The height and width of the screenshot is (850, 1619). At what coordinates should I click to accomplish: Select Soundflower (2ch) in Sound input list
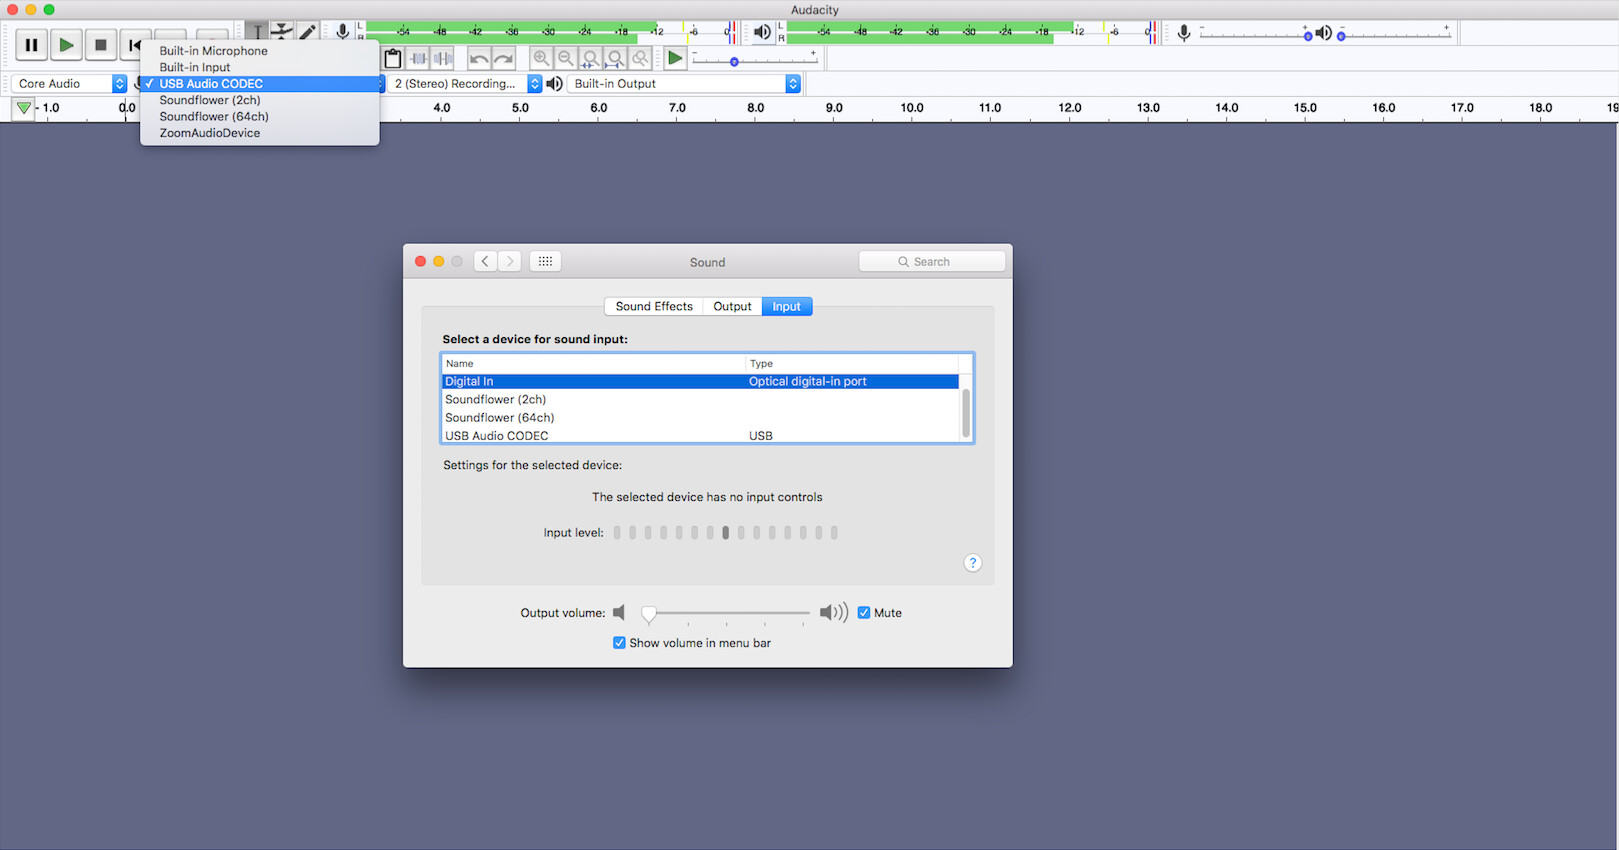700,399
